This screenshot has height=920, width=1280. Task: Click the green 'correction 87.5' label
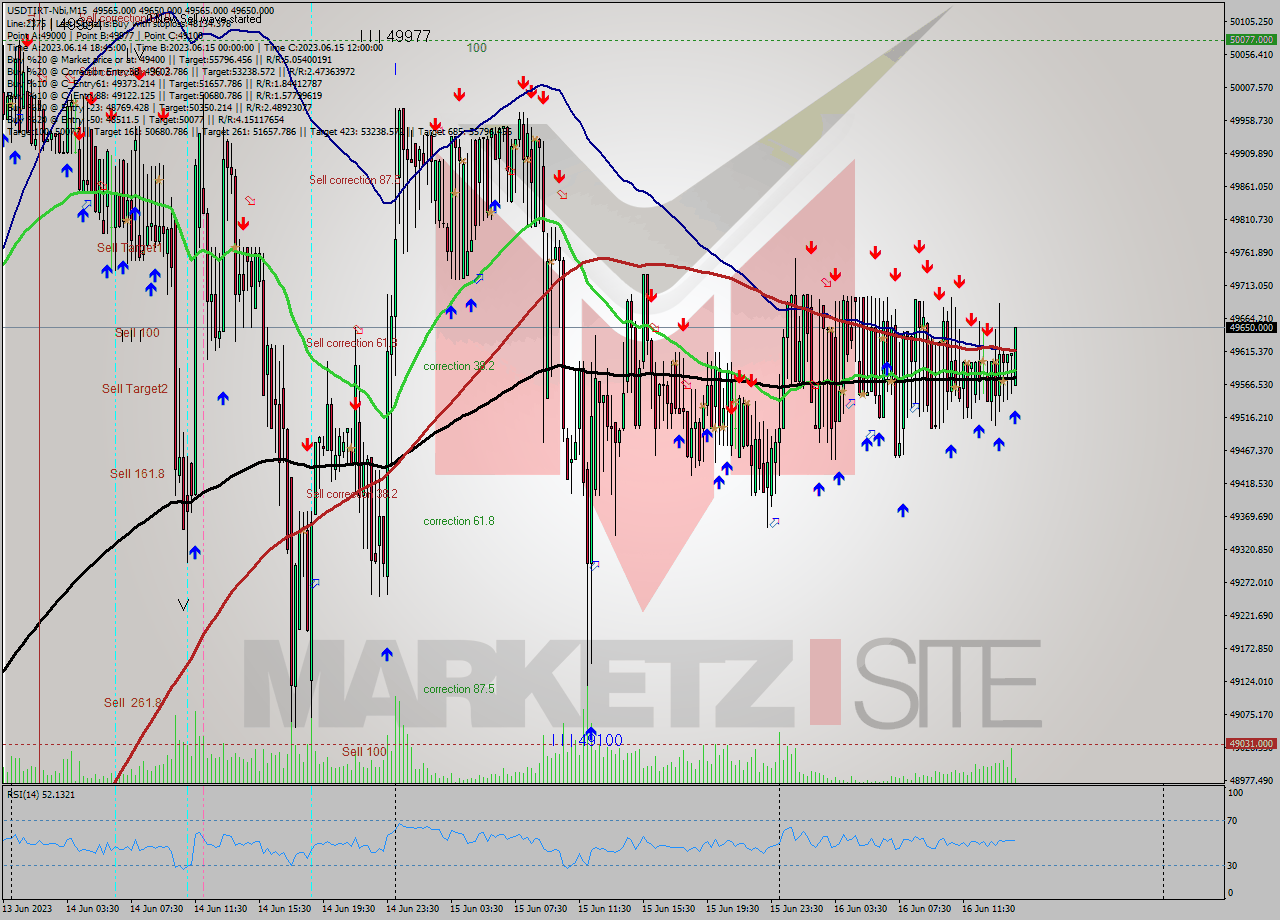[x=458, y=689]
